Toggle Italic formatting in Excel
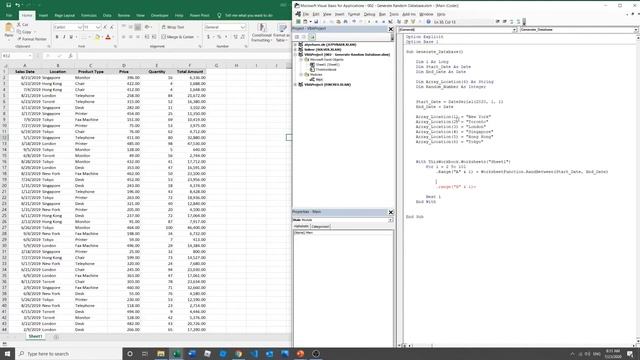 tap(64, 37)
